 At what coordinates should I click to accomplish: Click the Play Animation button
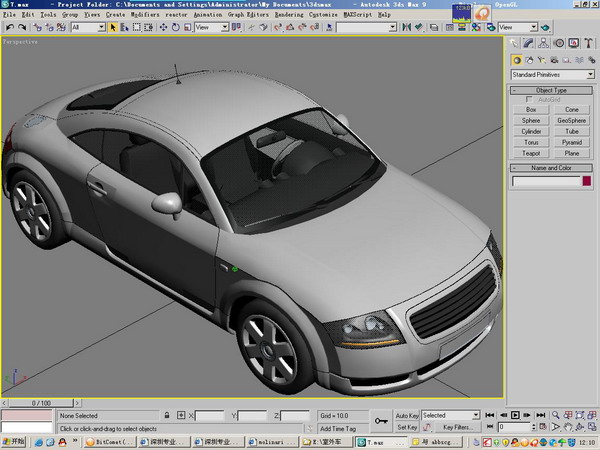click(x=515, y=415)
